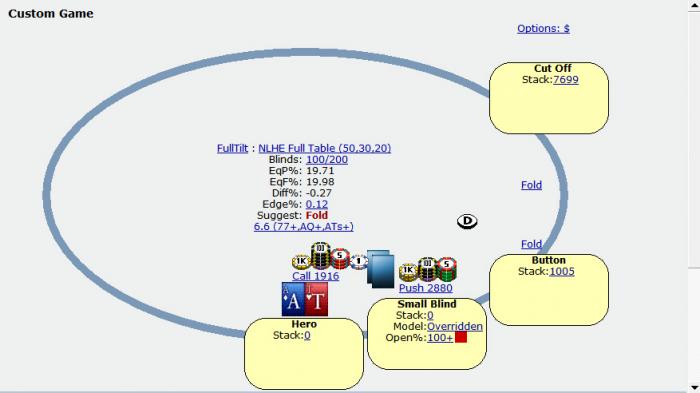Click the Small Blind seat label

pyautogui.click(x=427, y=304)
